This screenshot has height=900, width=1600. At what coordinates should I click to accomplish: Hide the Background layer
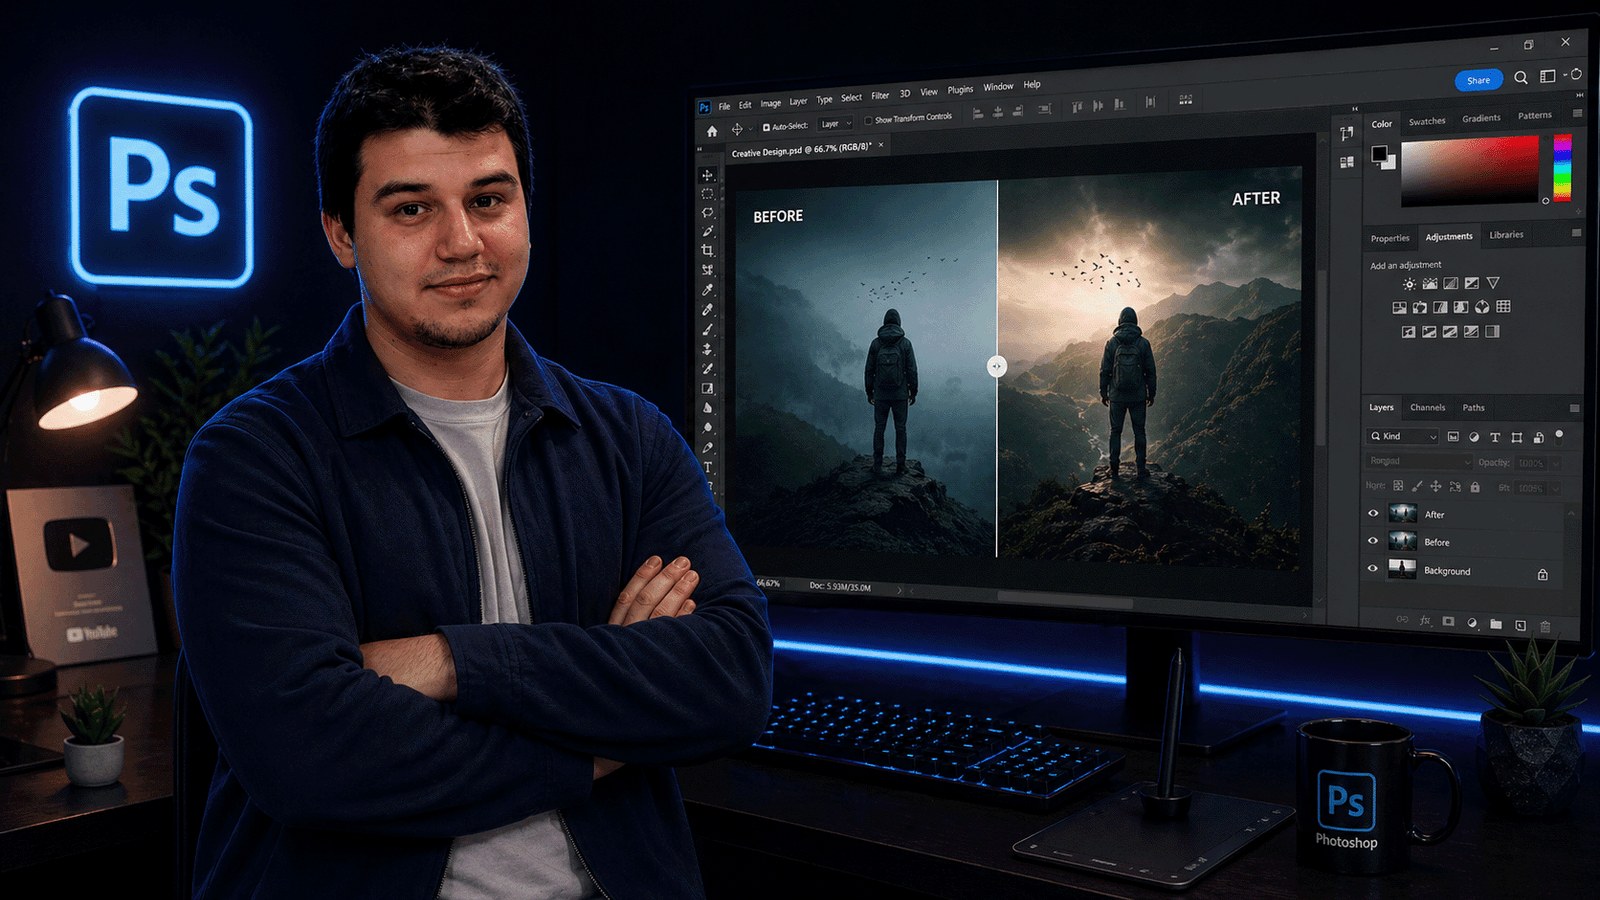(1373, 568)
